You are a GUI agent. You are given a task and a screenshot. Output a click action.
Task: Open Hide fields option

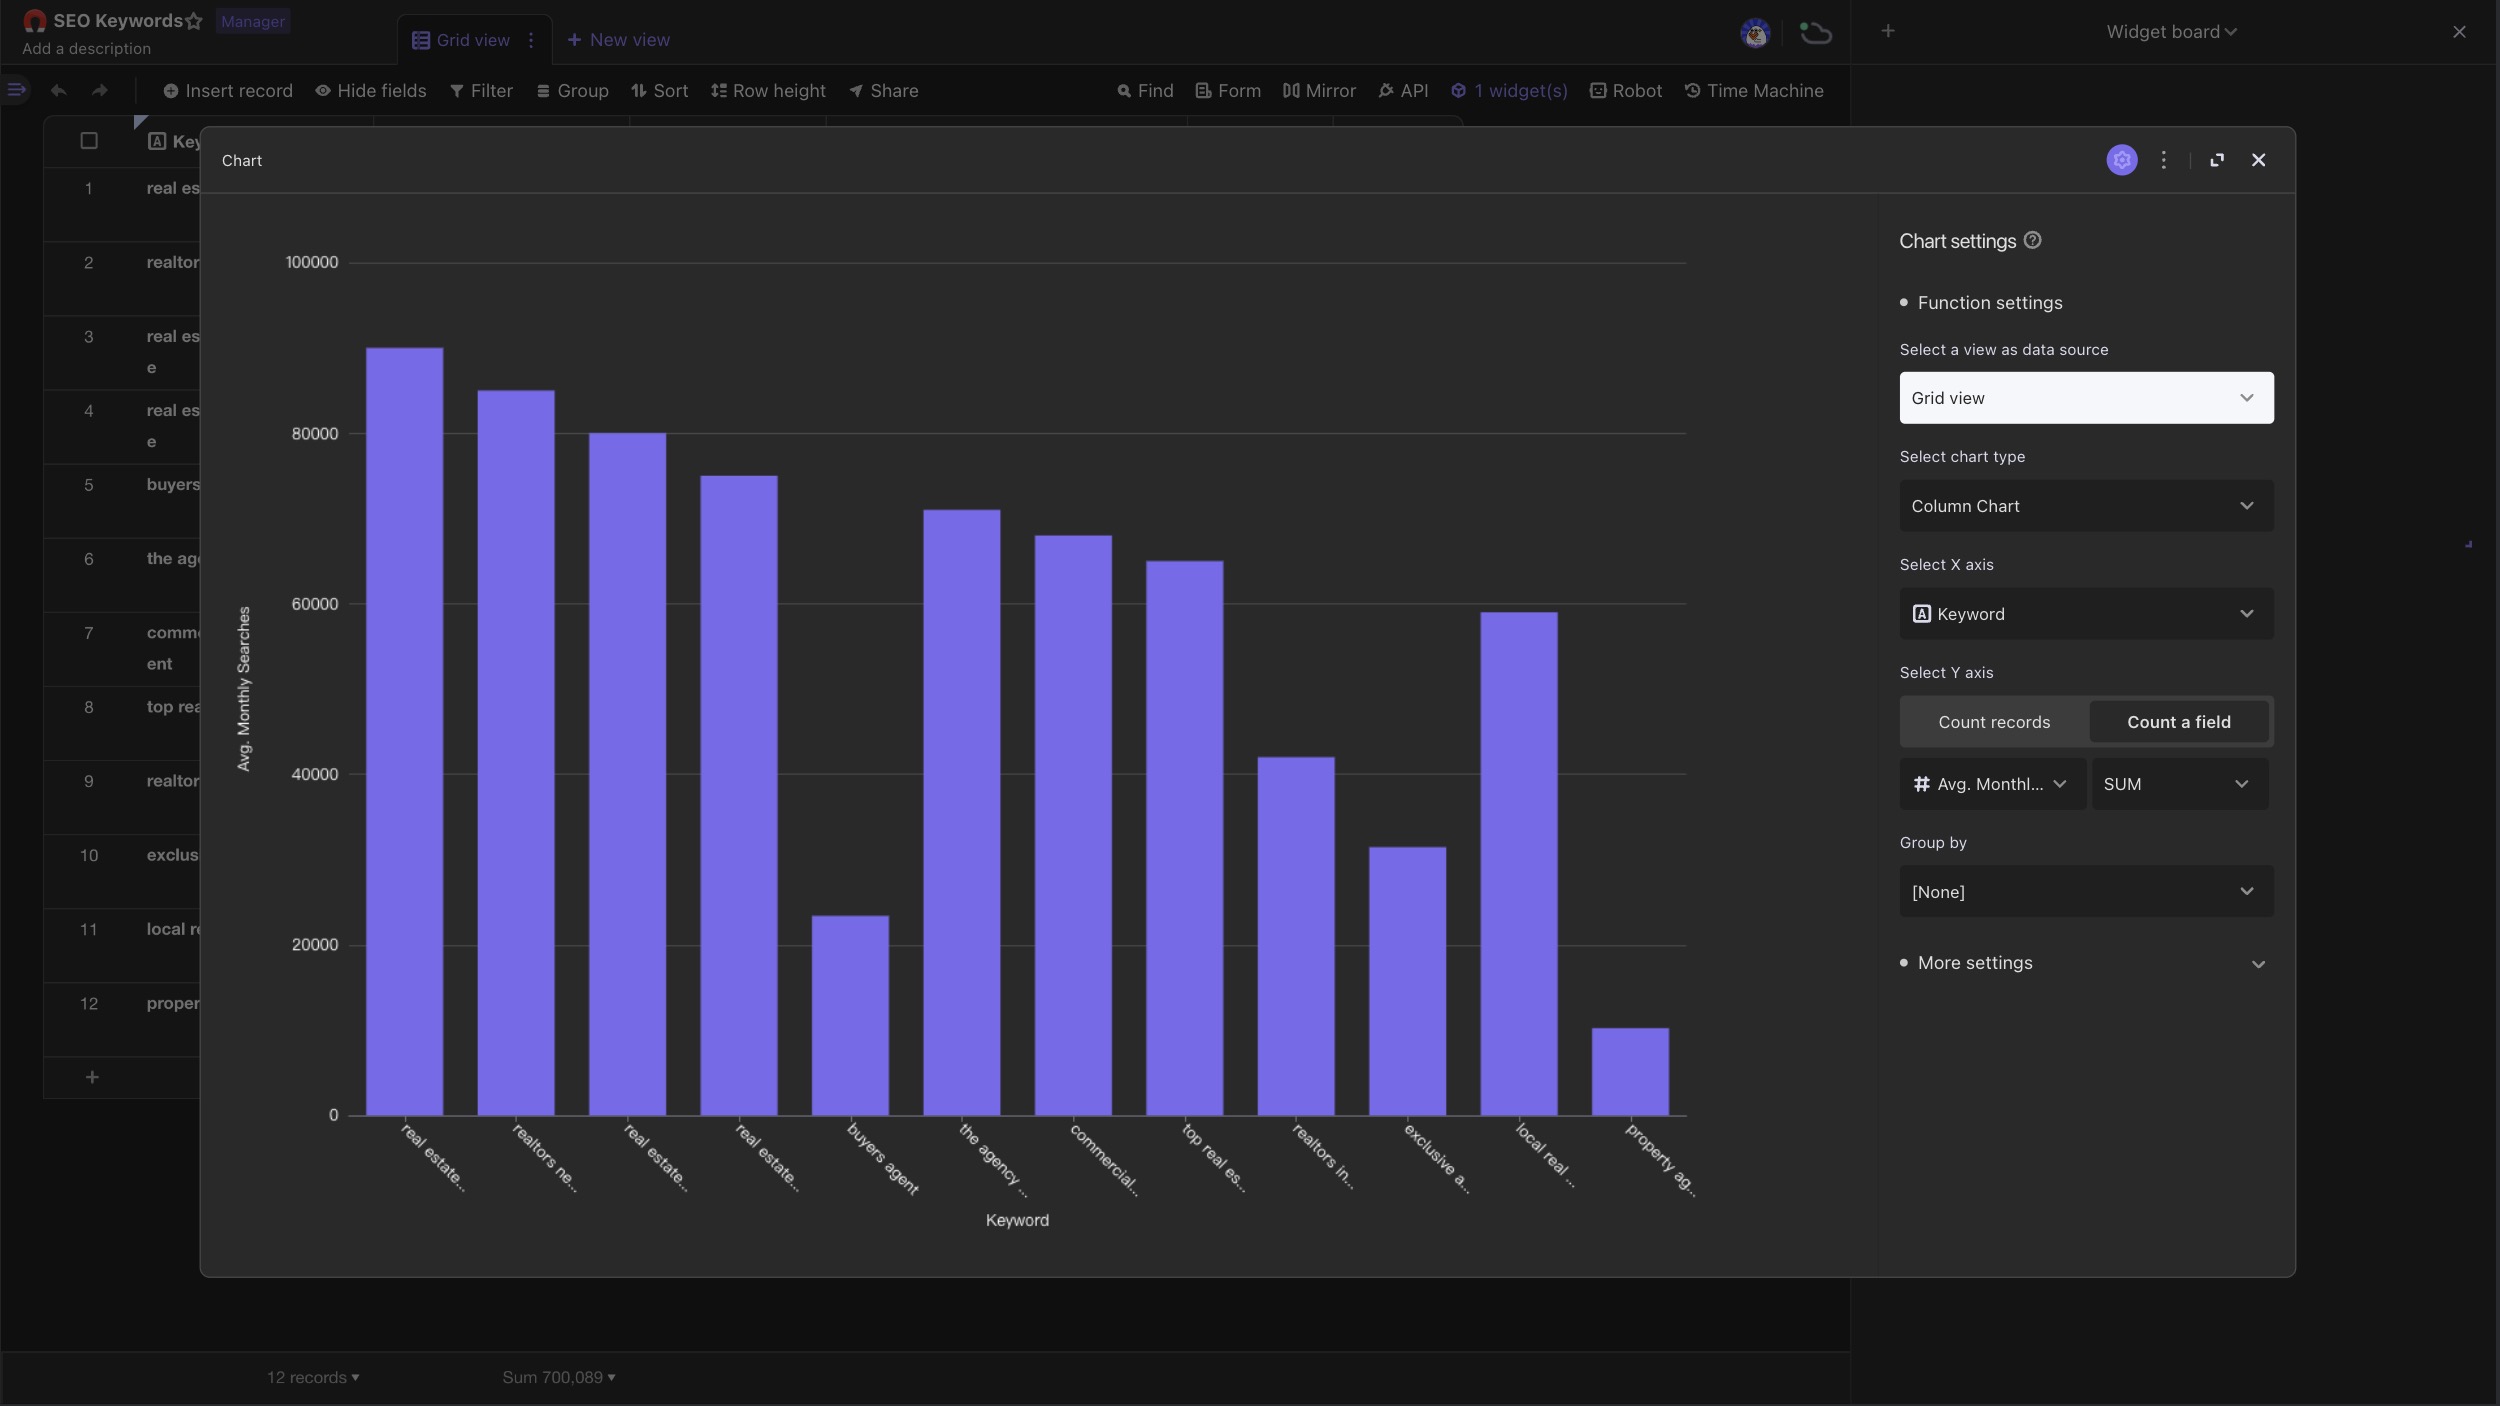tap(371, 91)
